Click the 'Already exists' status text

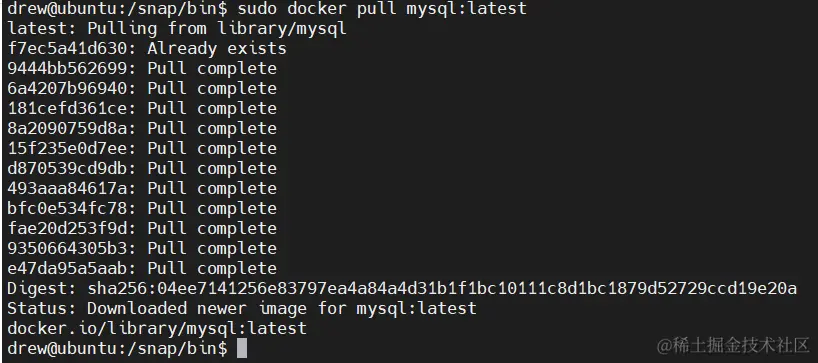tap(216, 49)
